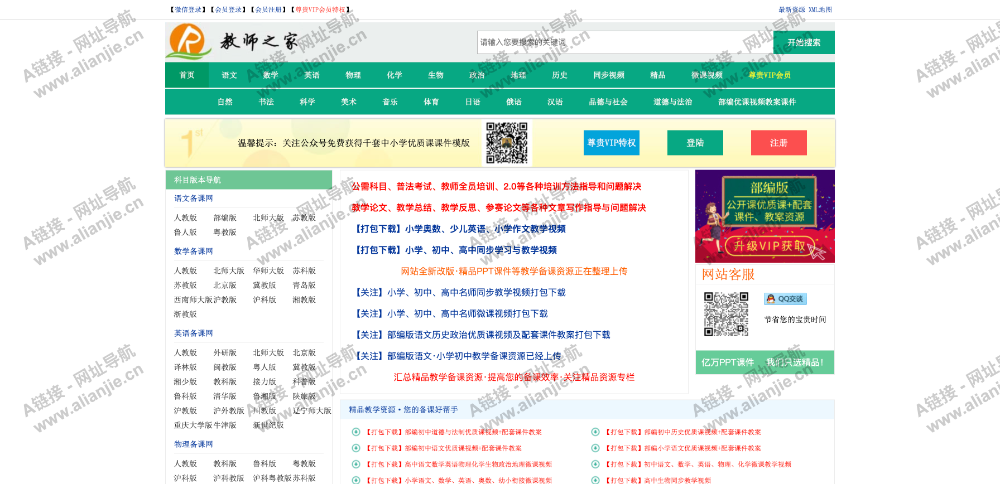The height and width of the screenshot is (484, 1000).
Task: Select 品德与社会 in the navigation
Action: 608,102
